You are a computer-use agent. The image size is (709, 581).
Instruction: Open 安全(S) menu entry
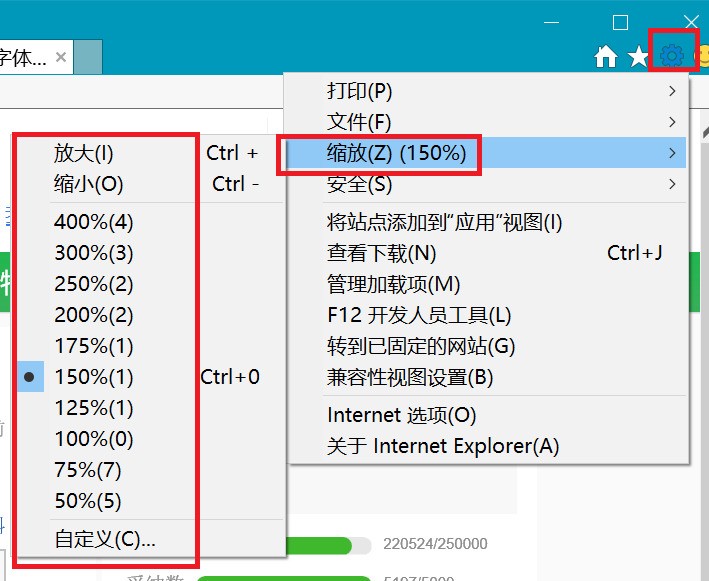486,184
